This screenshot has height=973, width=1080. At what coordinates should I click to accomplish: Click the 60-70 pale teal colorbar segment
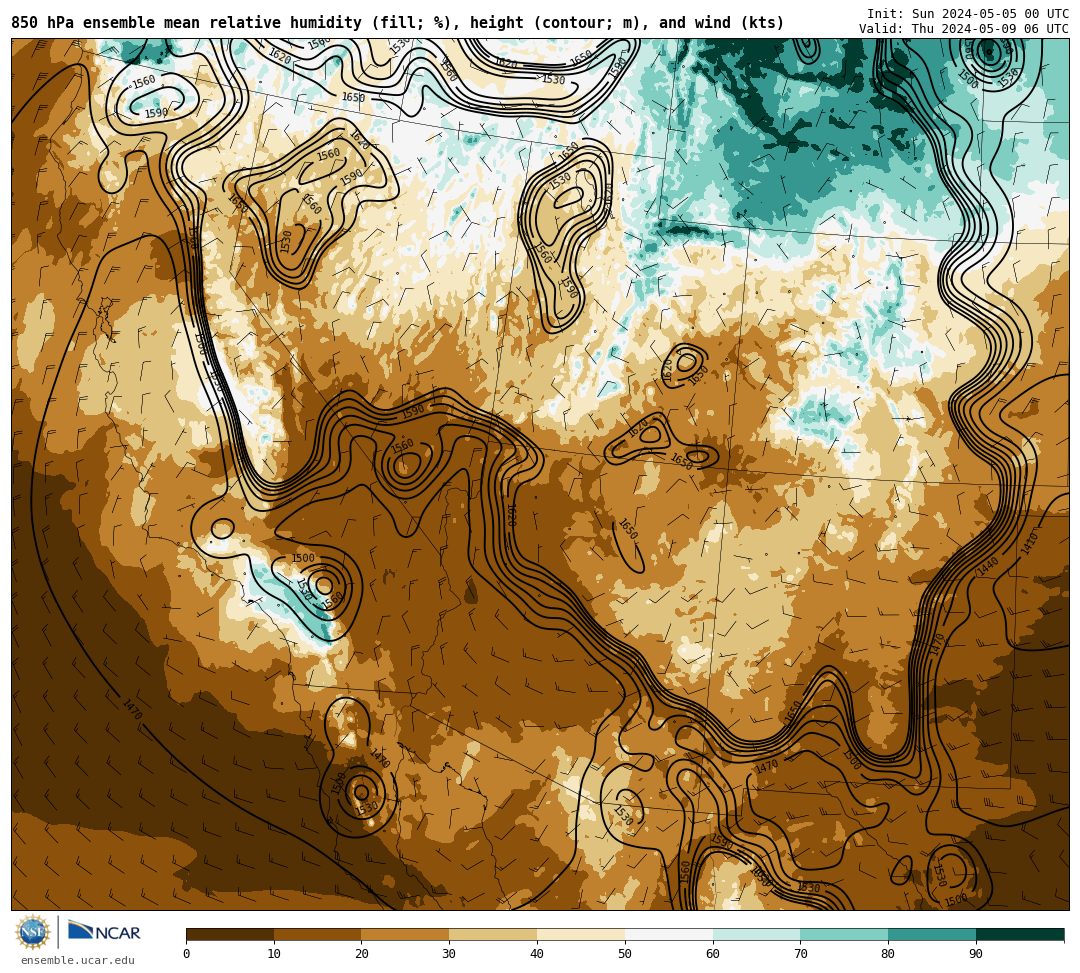756,934
